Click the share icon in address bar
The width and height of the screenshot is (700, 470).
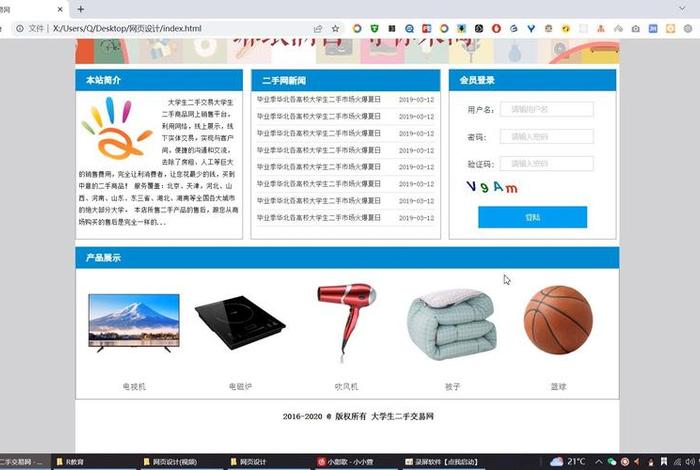(318, 29)
